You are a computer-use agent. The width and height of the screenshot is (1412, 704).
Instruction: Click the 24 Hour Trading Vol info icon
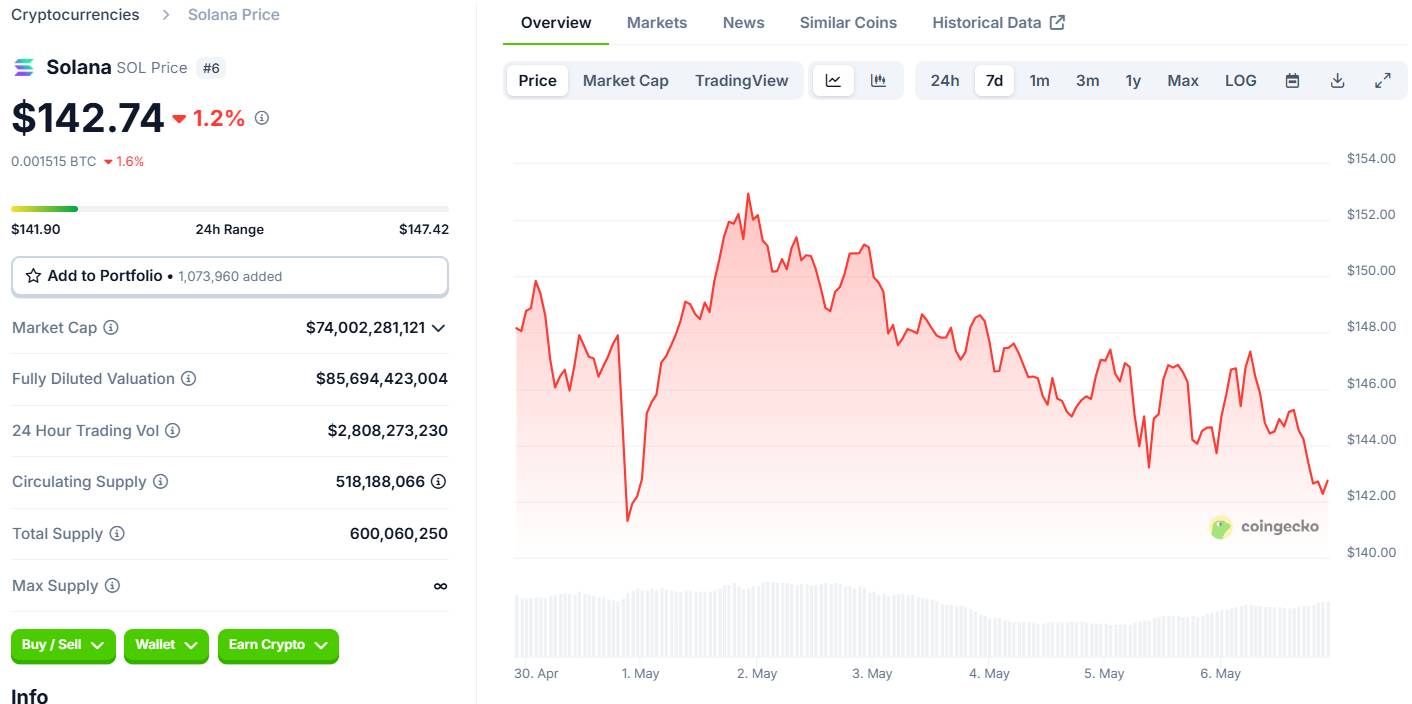coord(172,431)
